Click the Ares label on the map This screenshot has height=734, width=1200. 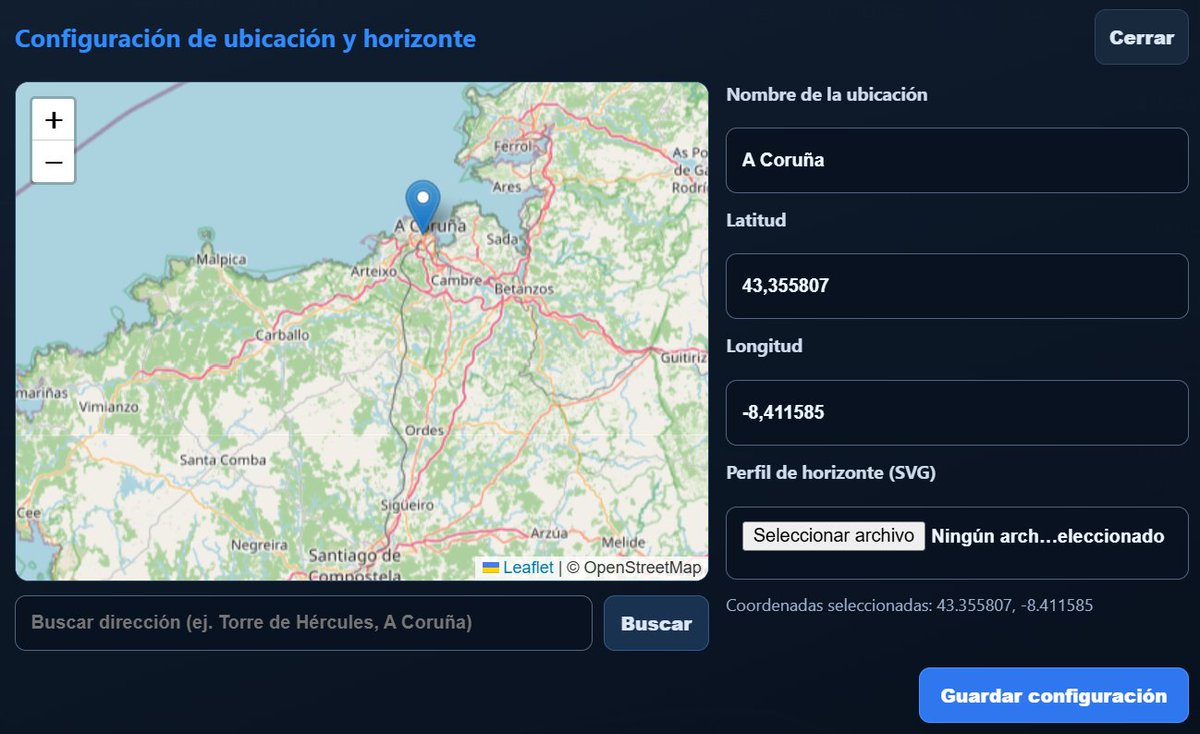click(x=507, y=186)
